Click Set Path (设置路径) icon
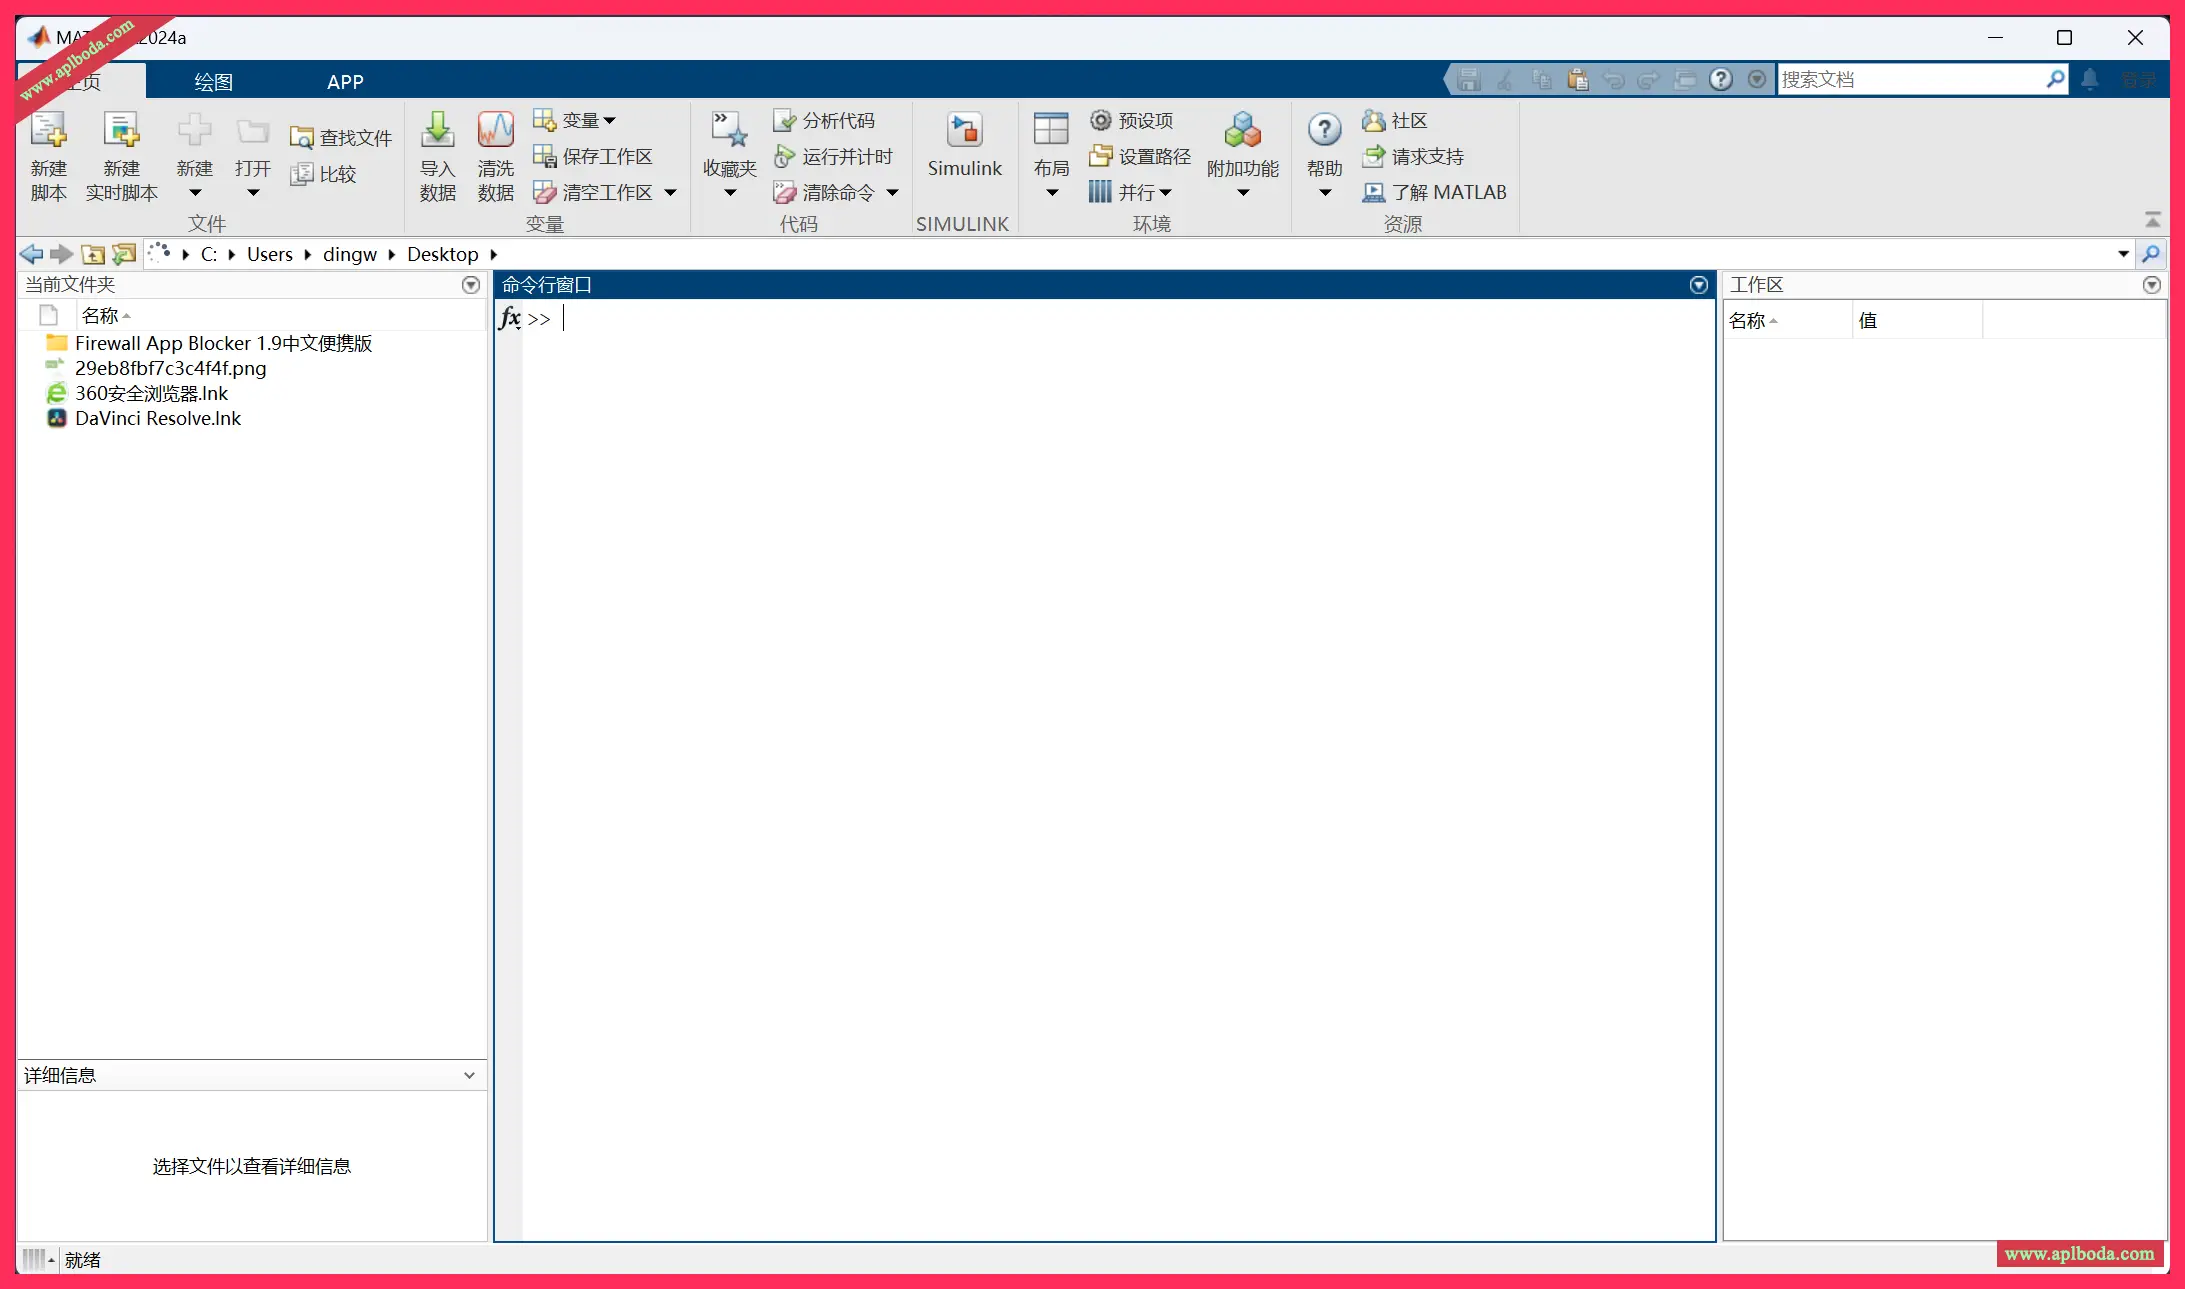2185x1289 pixels. point(1100,156)
